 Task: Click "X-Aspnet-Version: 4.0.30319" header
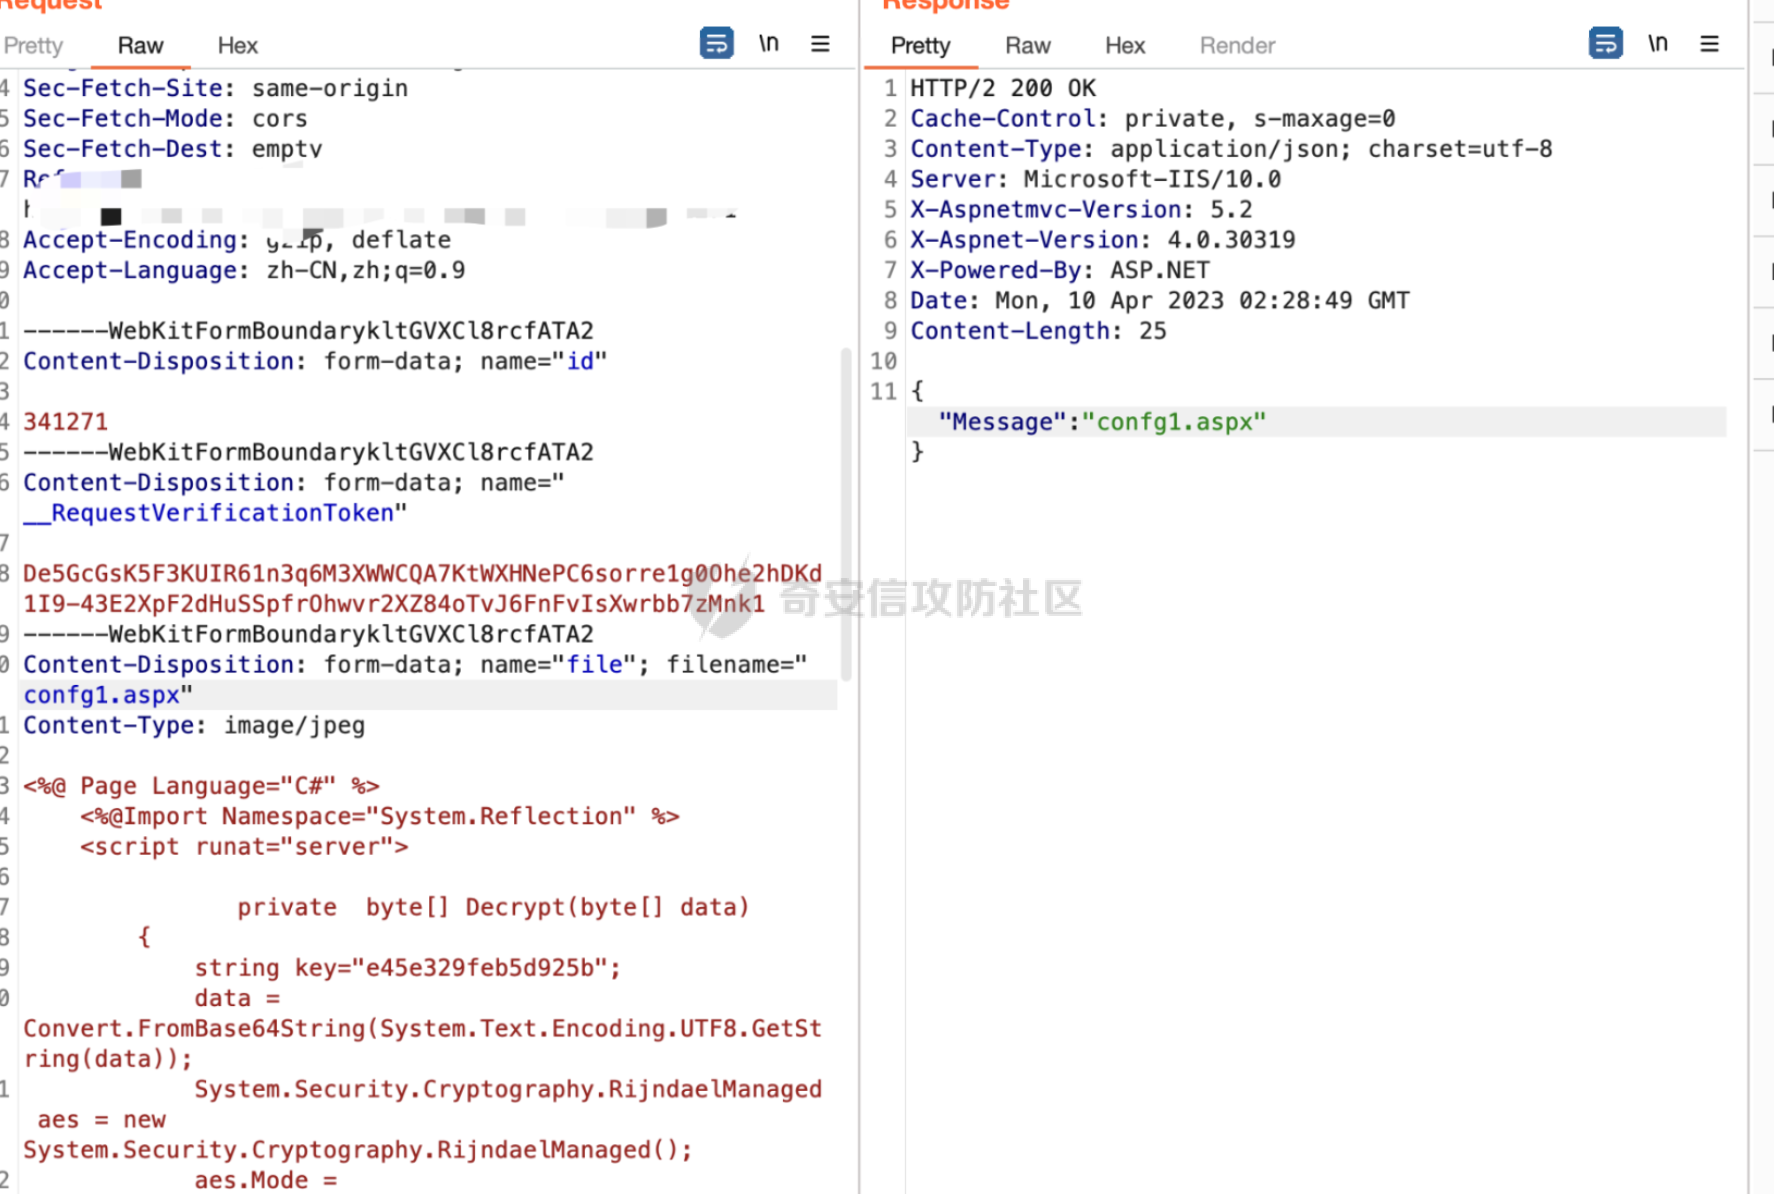(x=1102, y=240)
